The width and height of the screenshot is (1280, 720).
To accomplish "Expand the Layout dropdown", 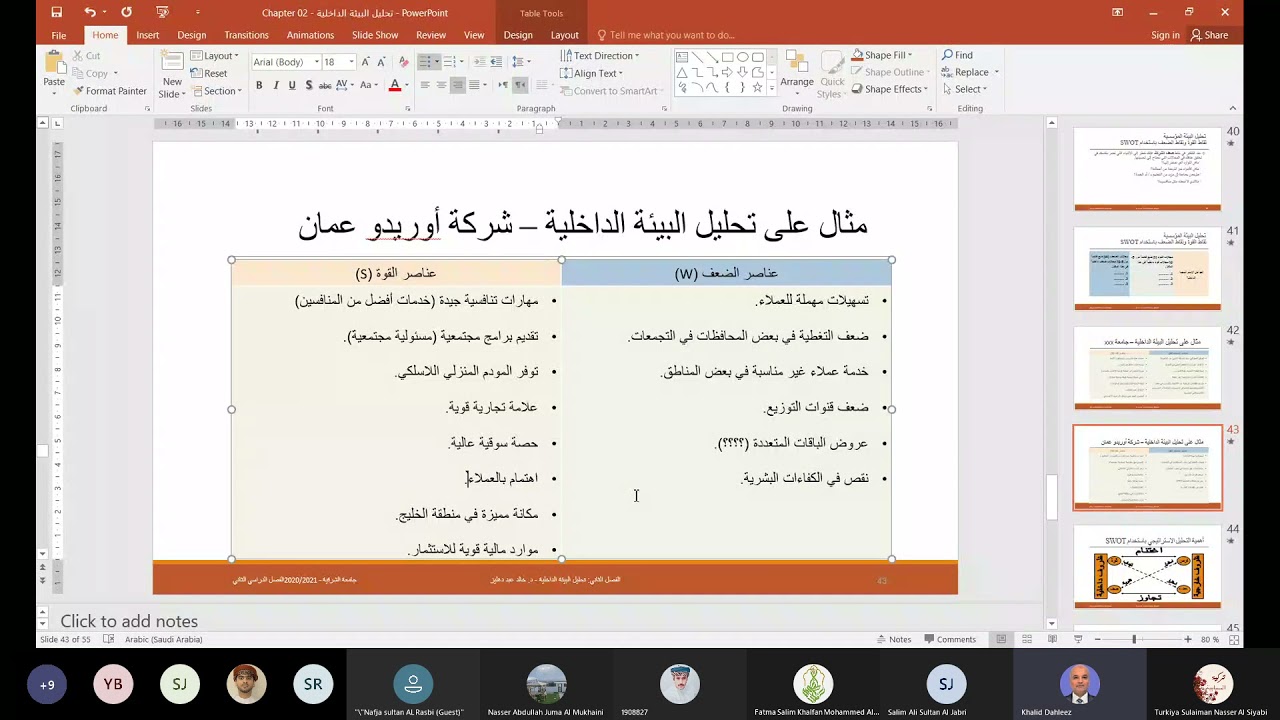I will [x=214, y=56].
